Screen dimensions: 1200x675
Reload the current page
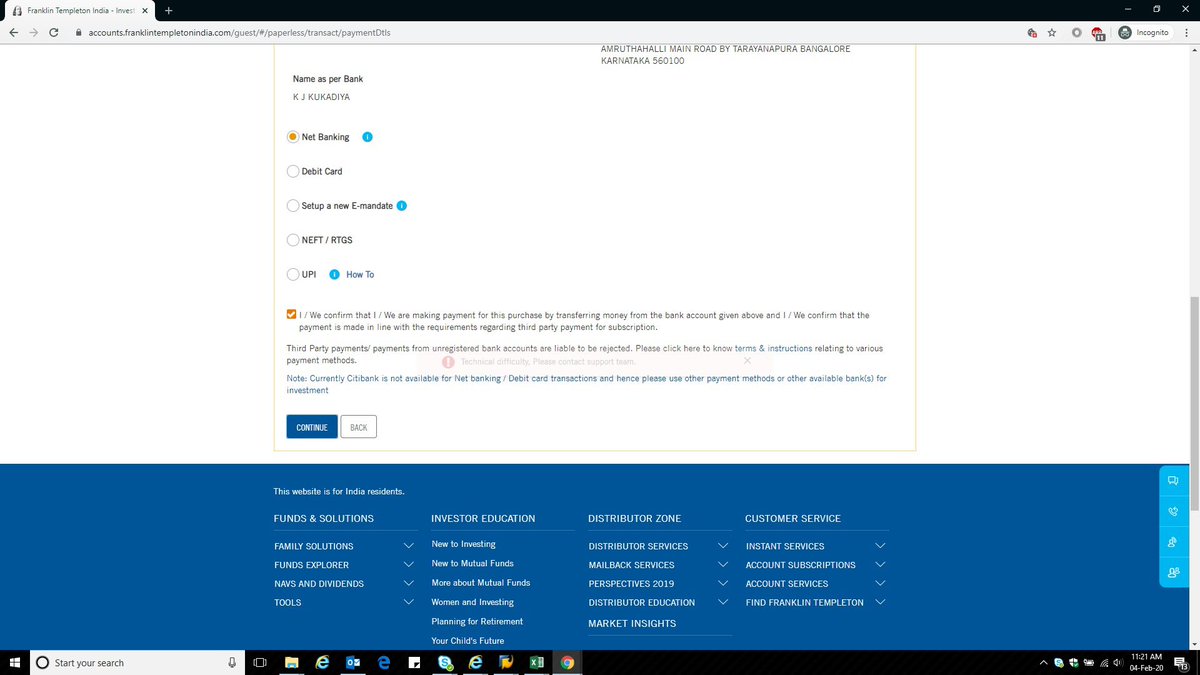click(52, 32)
